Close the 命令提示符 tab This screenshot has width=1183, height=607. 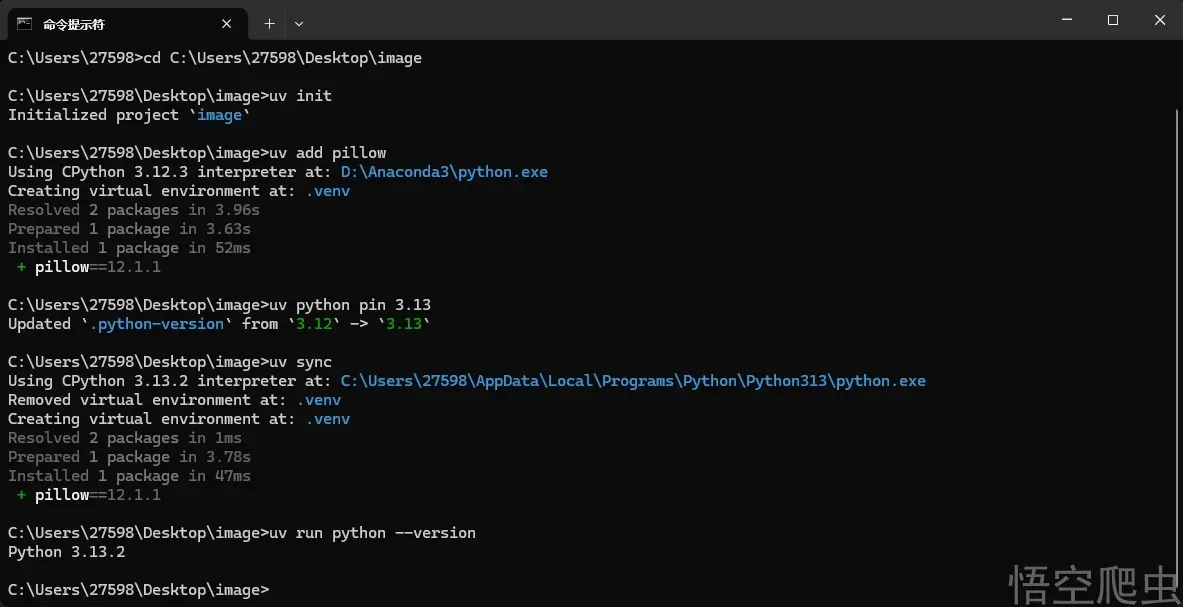click(x=226, y=23)
